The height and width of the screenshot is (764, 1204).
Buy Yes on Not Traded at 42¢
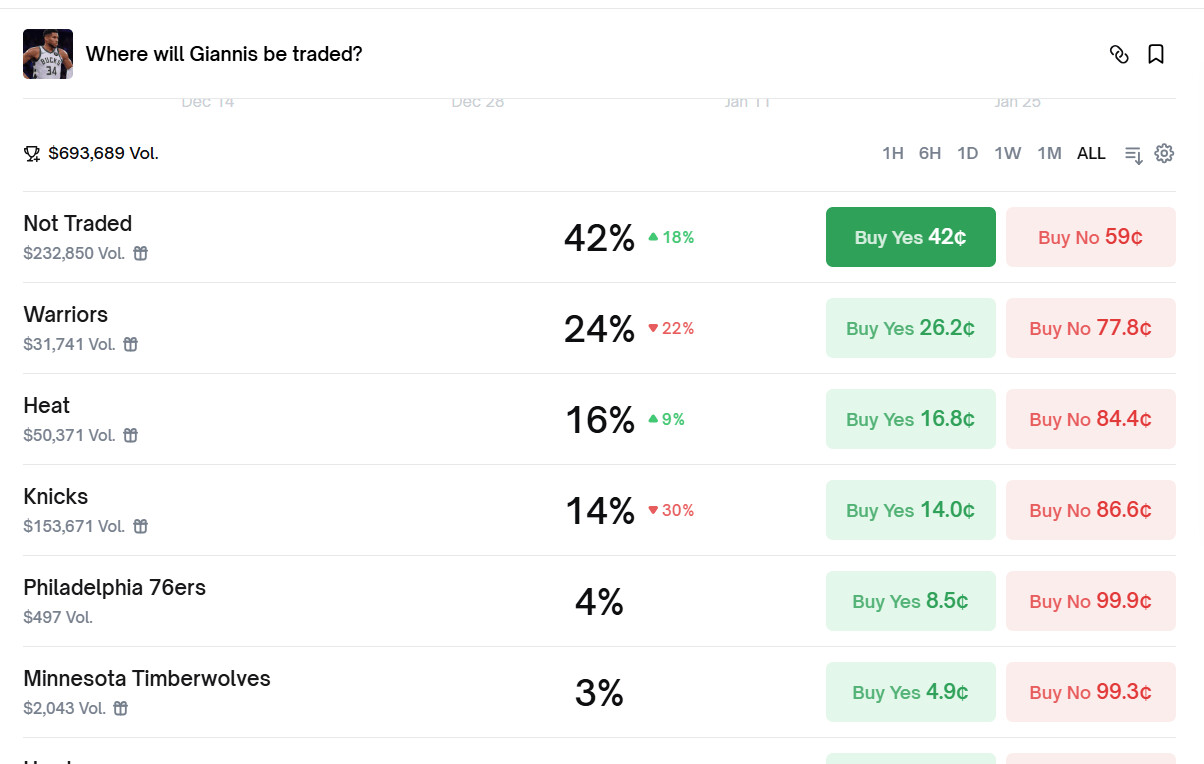[x=910, y=237]
